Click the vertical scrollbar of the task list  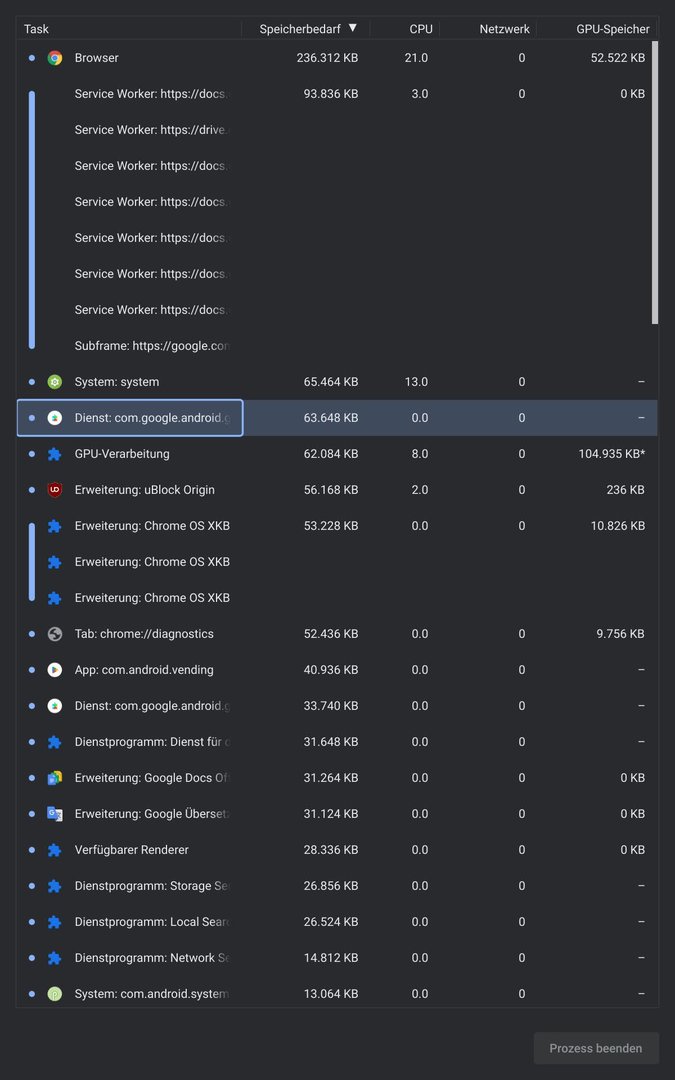click(655, 182)
